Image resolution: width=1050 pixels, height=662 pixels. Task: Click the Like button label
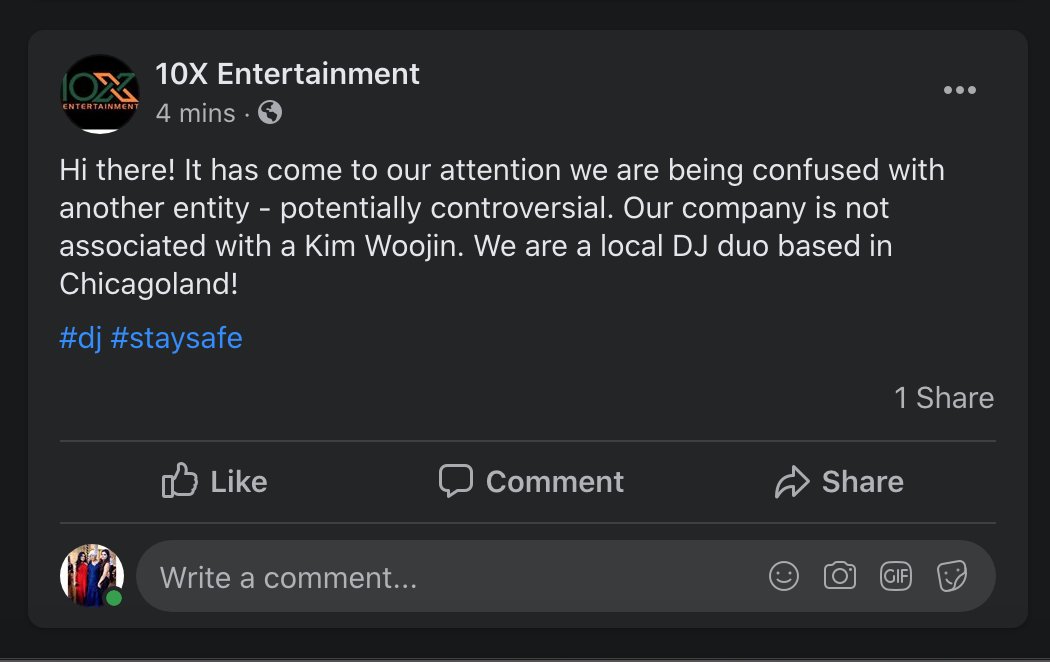pos(239,482)
